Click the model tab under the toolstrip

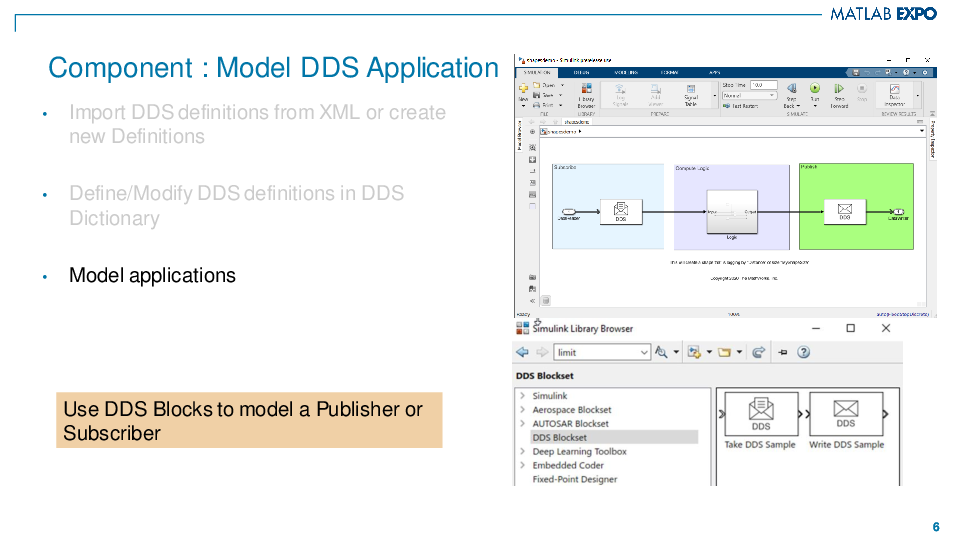click(x=577, y=122)
